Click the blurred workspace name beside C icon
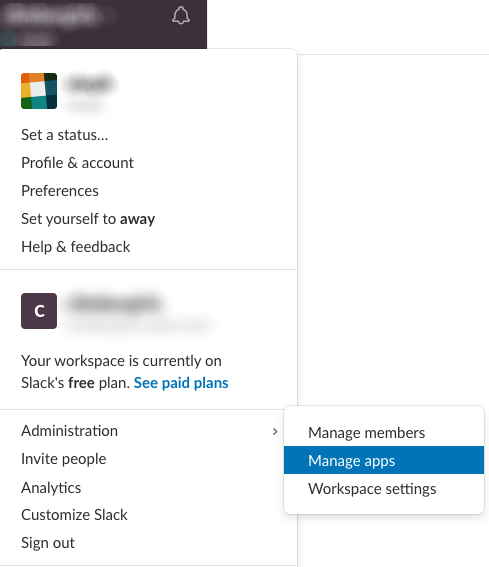The height and width of the screenshot is (567, 489). tap(115, 303)
